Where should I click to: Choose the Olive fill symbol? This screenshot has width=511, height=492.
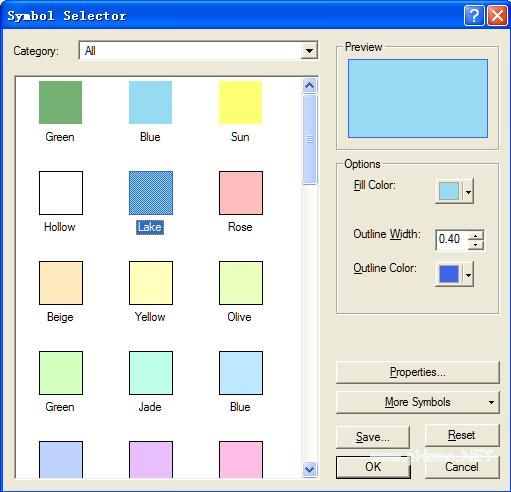(x=241, y=283)
